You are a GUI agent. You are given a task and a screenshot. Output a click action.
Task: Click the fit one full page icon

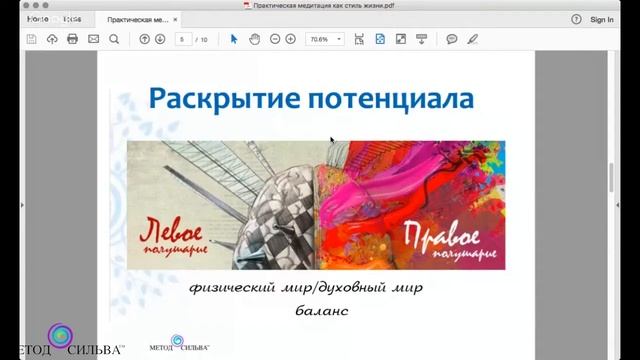point(380,39)
